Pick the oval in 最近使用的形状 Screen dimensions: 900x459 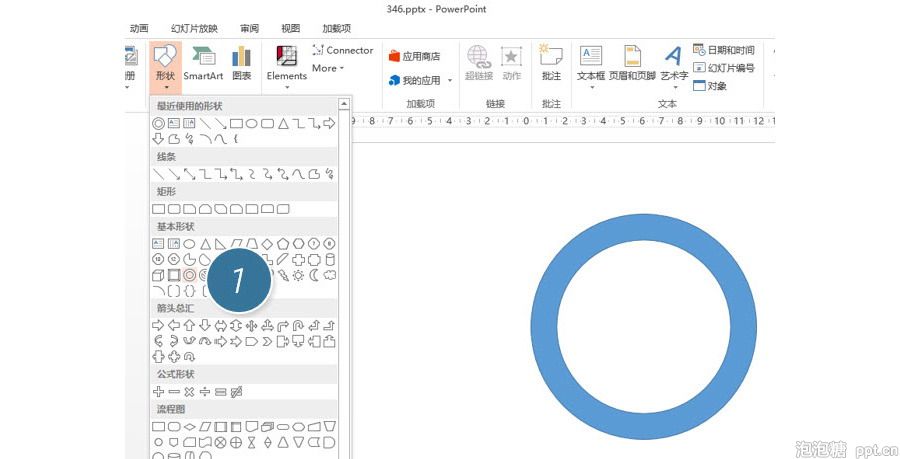[251, 123]
